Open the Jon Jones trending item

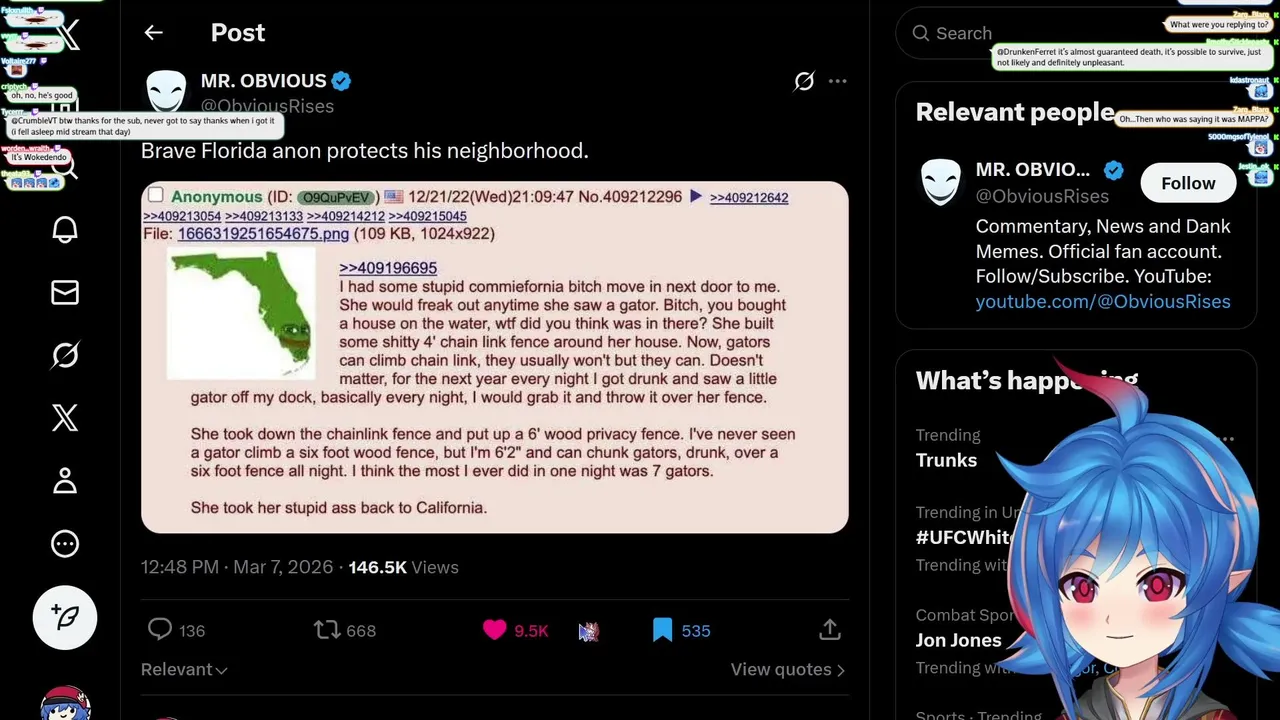click(958, 640)
